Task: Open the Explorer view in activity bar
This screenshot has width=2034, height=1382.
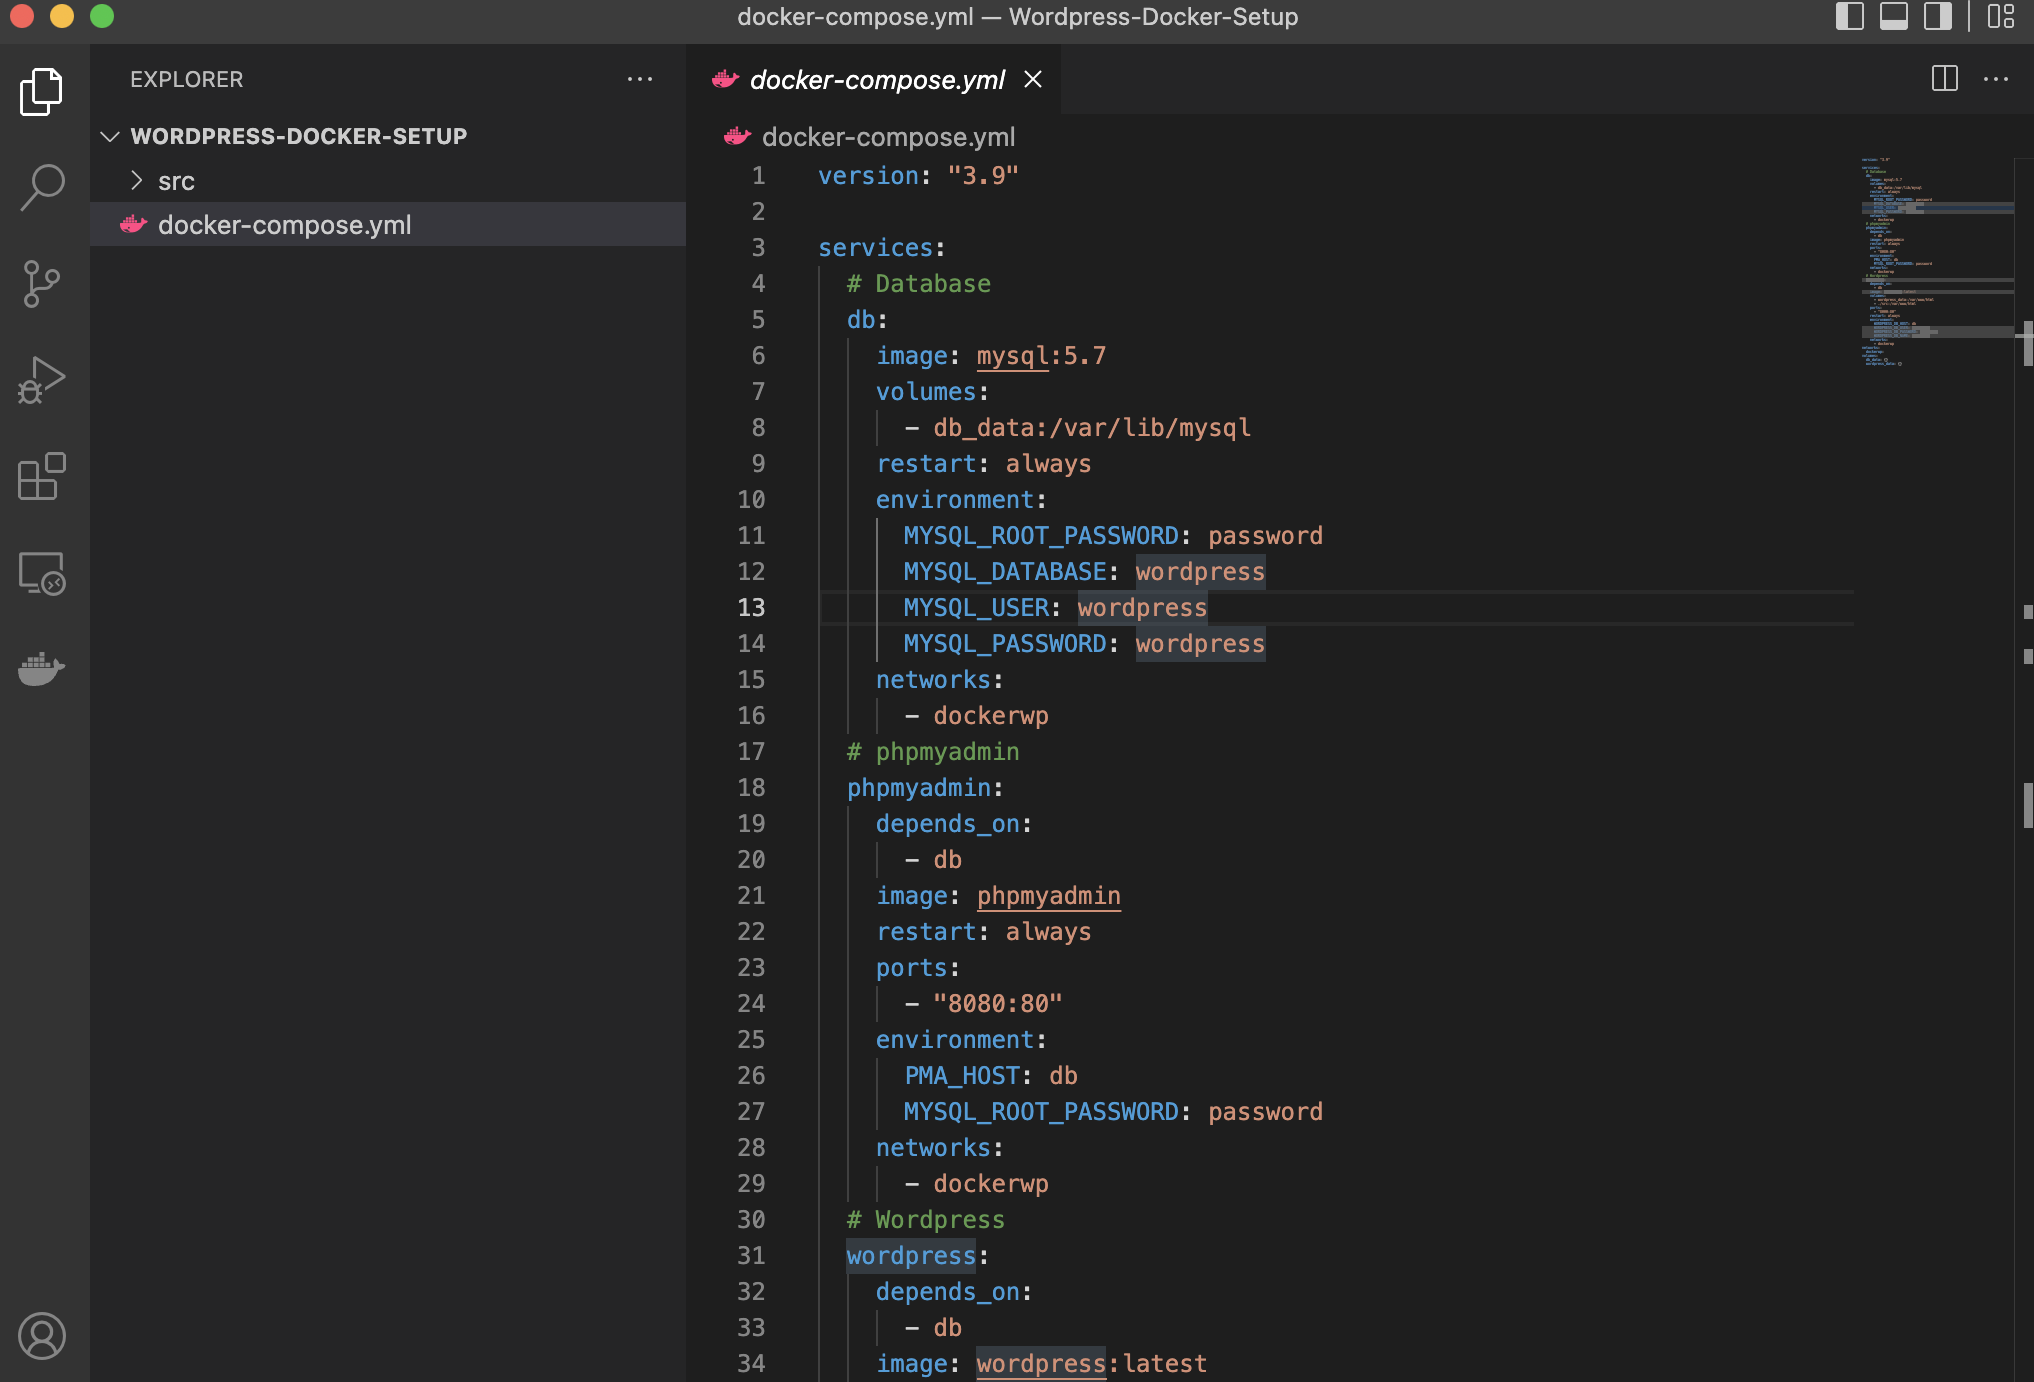Action: coord(42,92)
